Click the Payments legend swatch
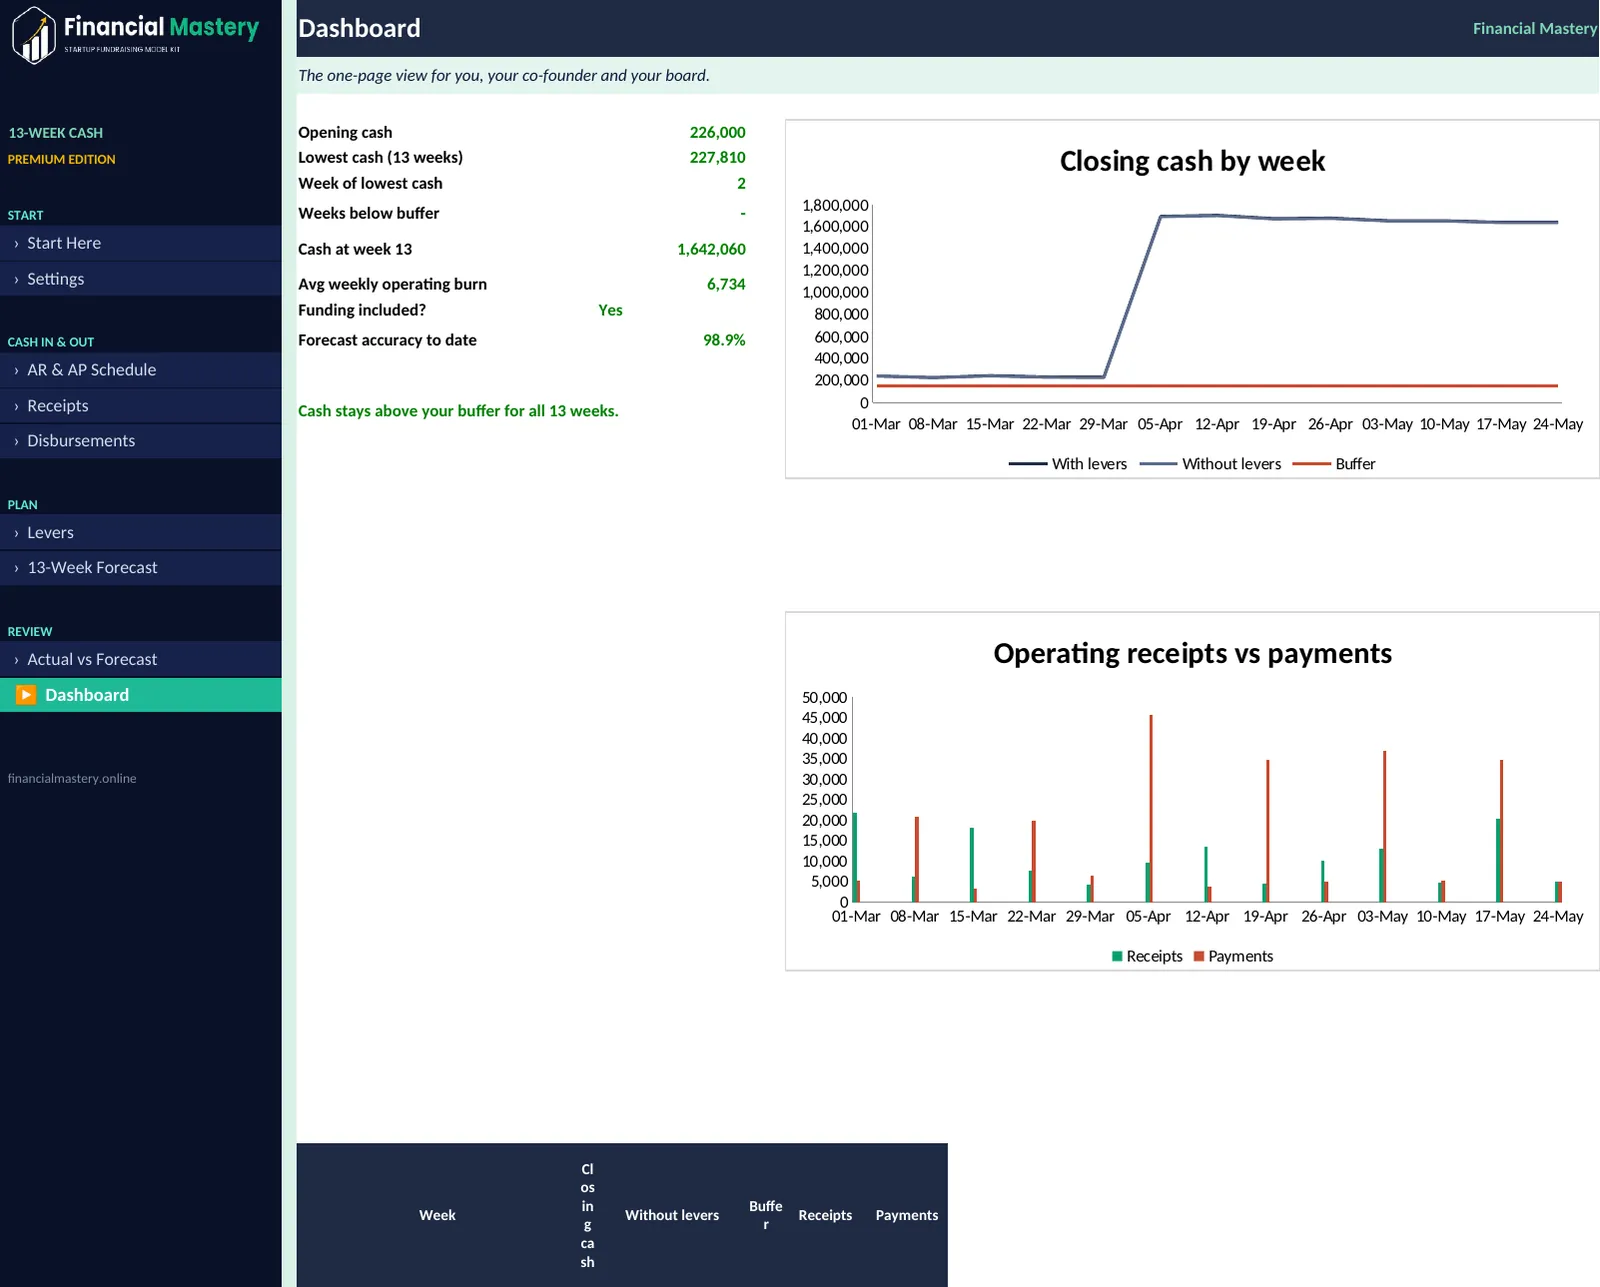 click(x=1199, y=957)
